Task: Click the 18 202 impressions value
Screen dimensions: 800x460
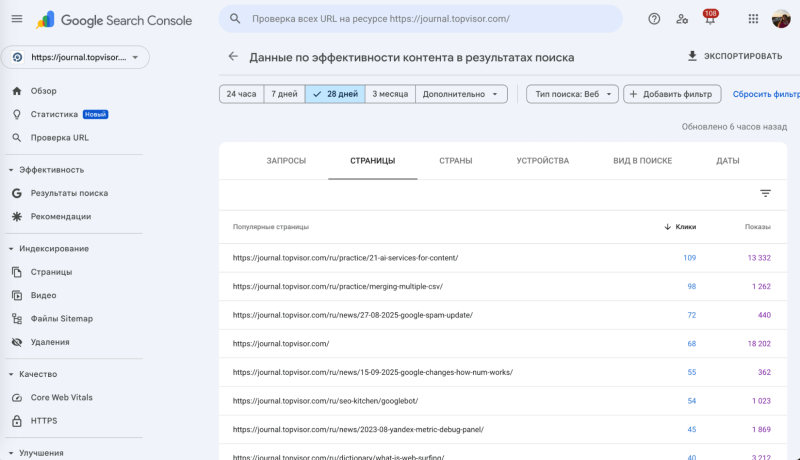Action: 759,343
